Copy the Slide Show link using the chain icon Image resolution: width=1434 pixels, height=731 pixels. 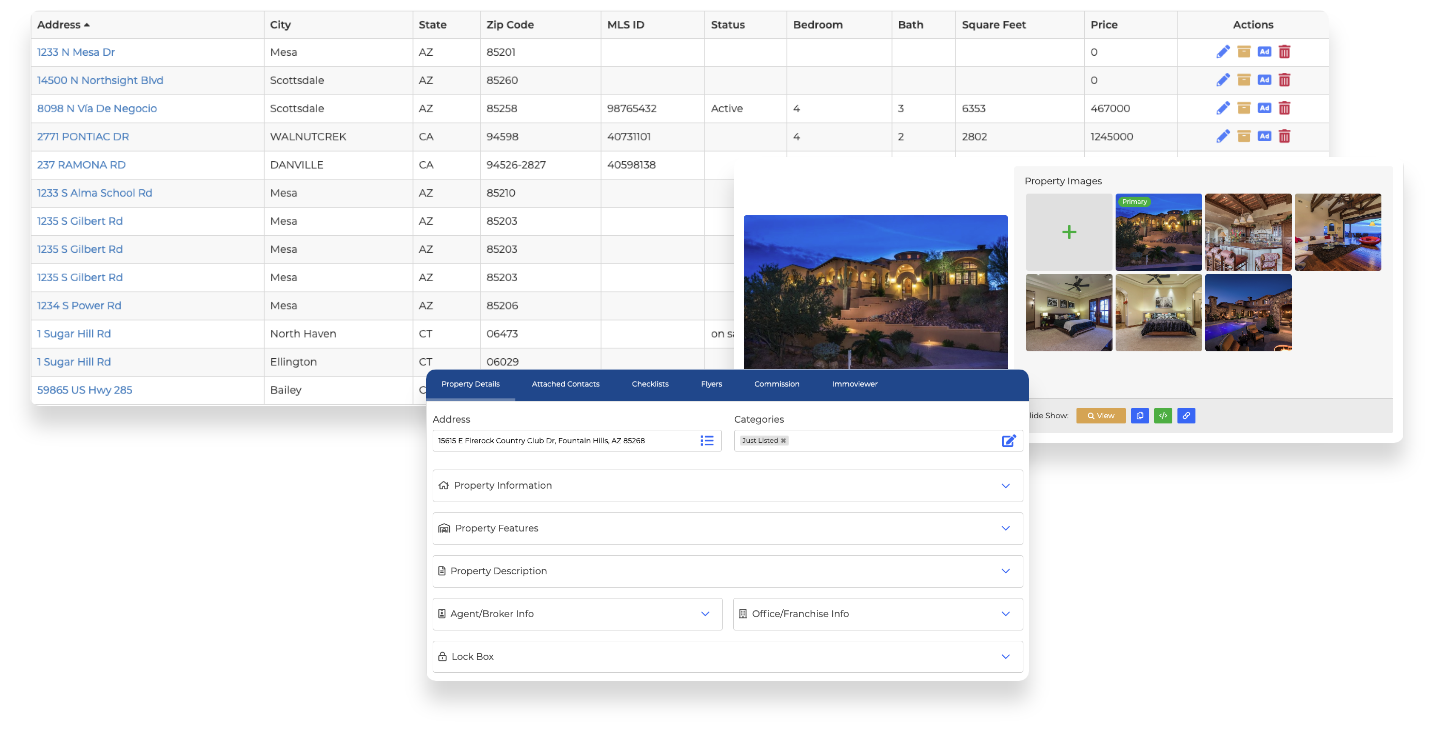coord(1186,416)
